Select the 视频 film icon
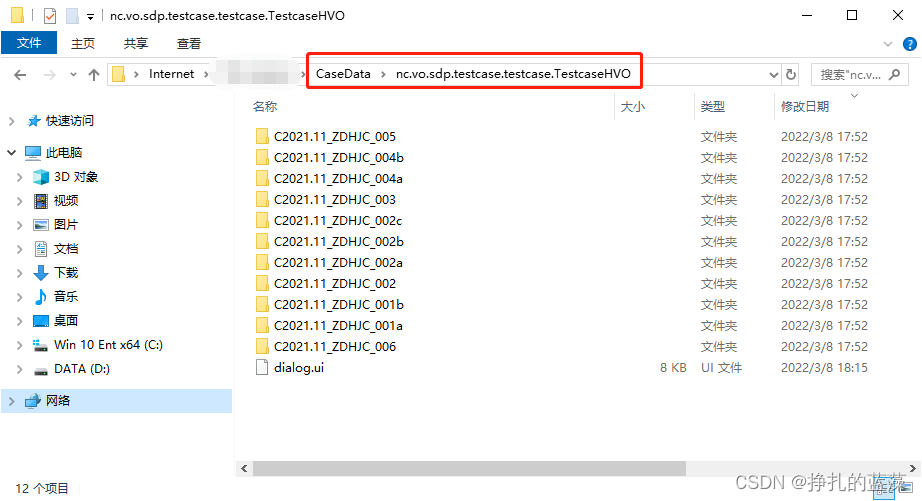 tap(41, 201)
